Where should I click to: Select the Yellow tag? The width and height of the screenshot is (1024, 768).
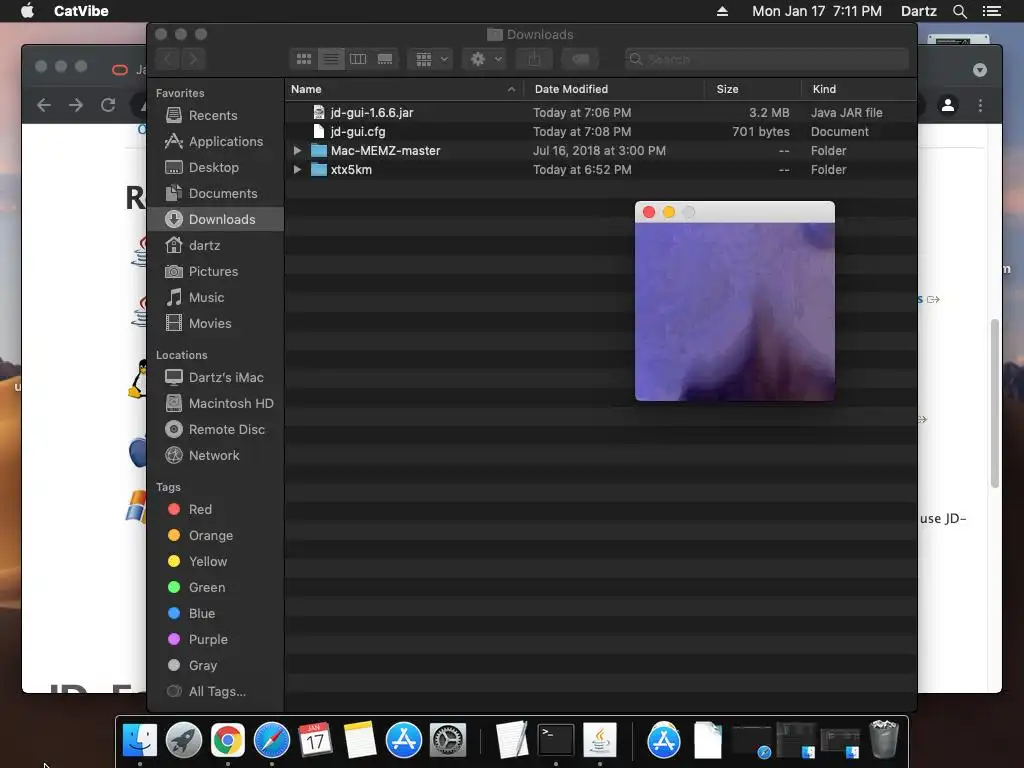(x=216, y=562)
